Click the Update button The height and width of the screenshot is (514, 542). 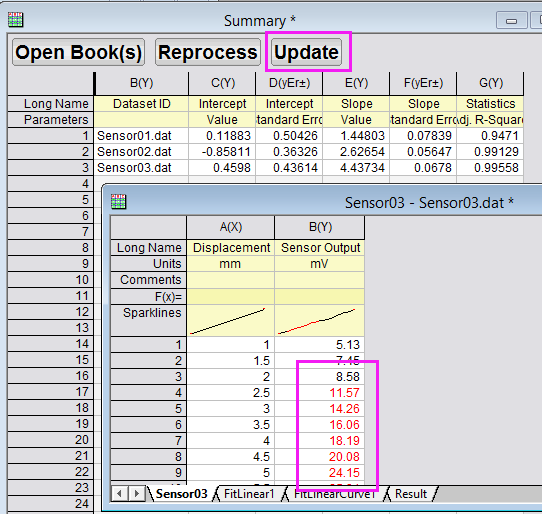[306, 52]
